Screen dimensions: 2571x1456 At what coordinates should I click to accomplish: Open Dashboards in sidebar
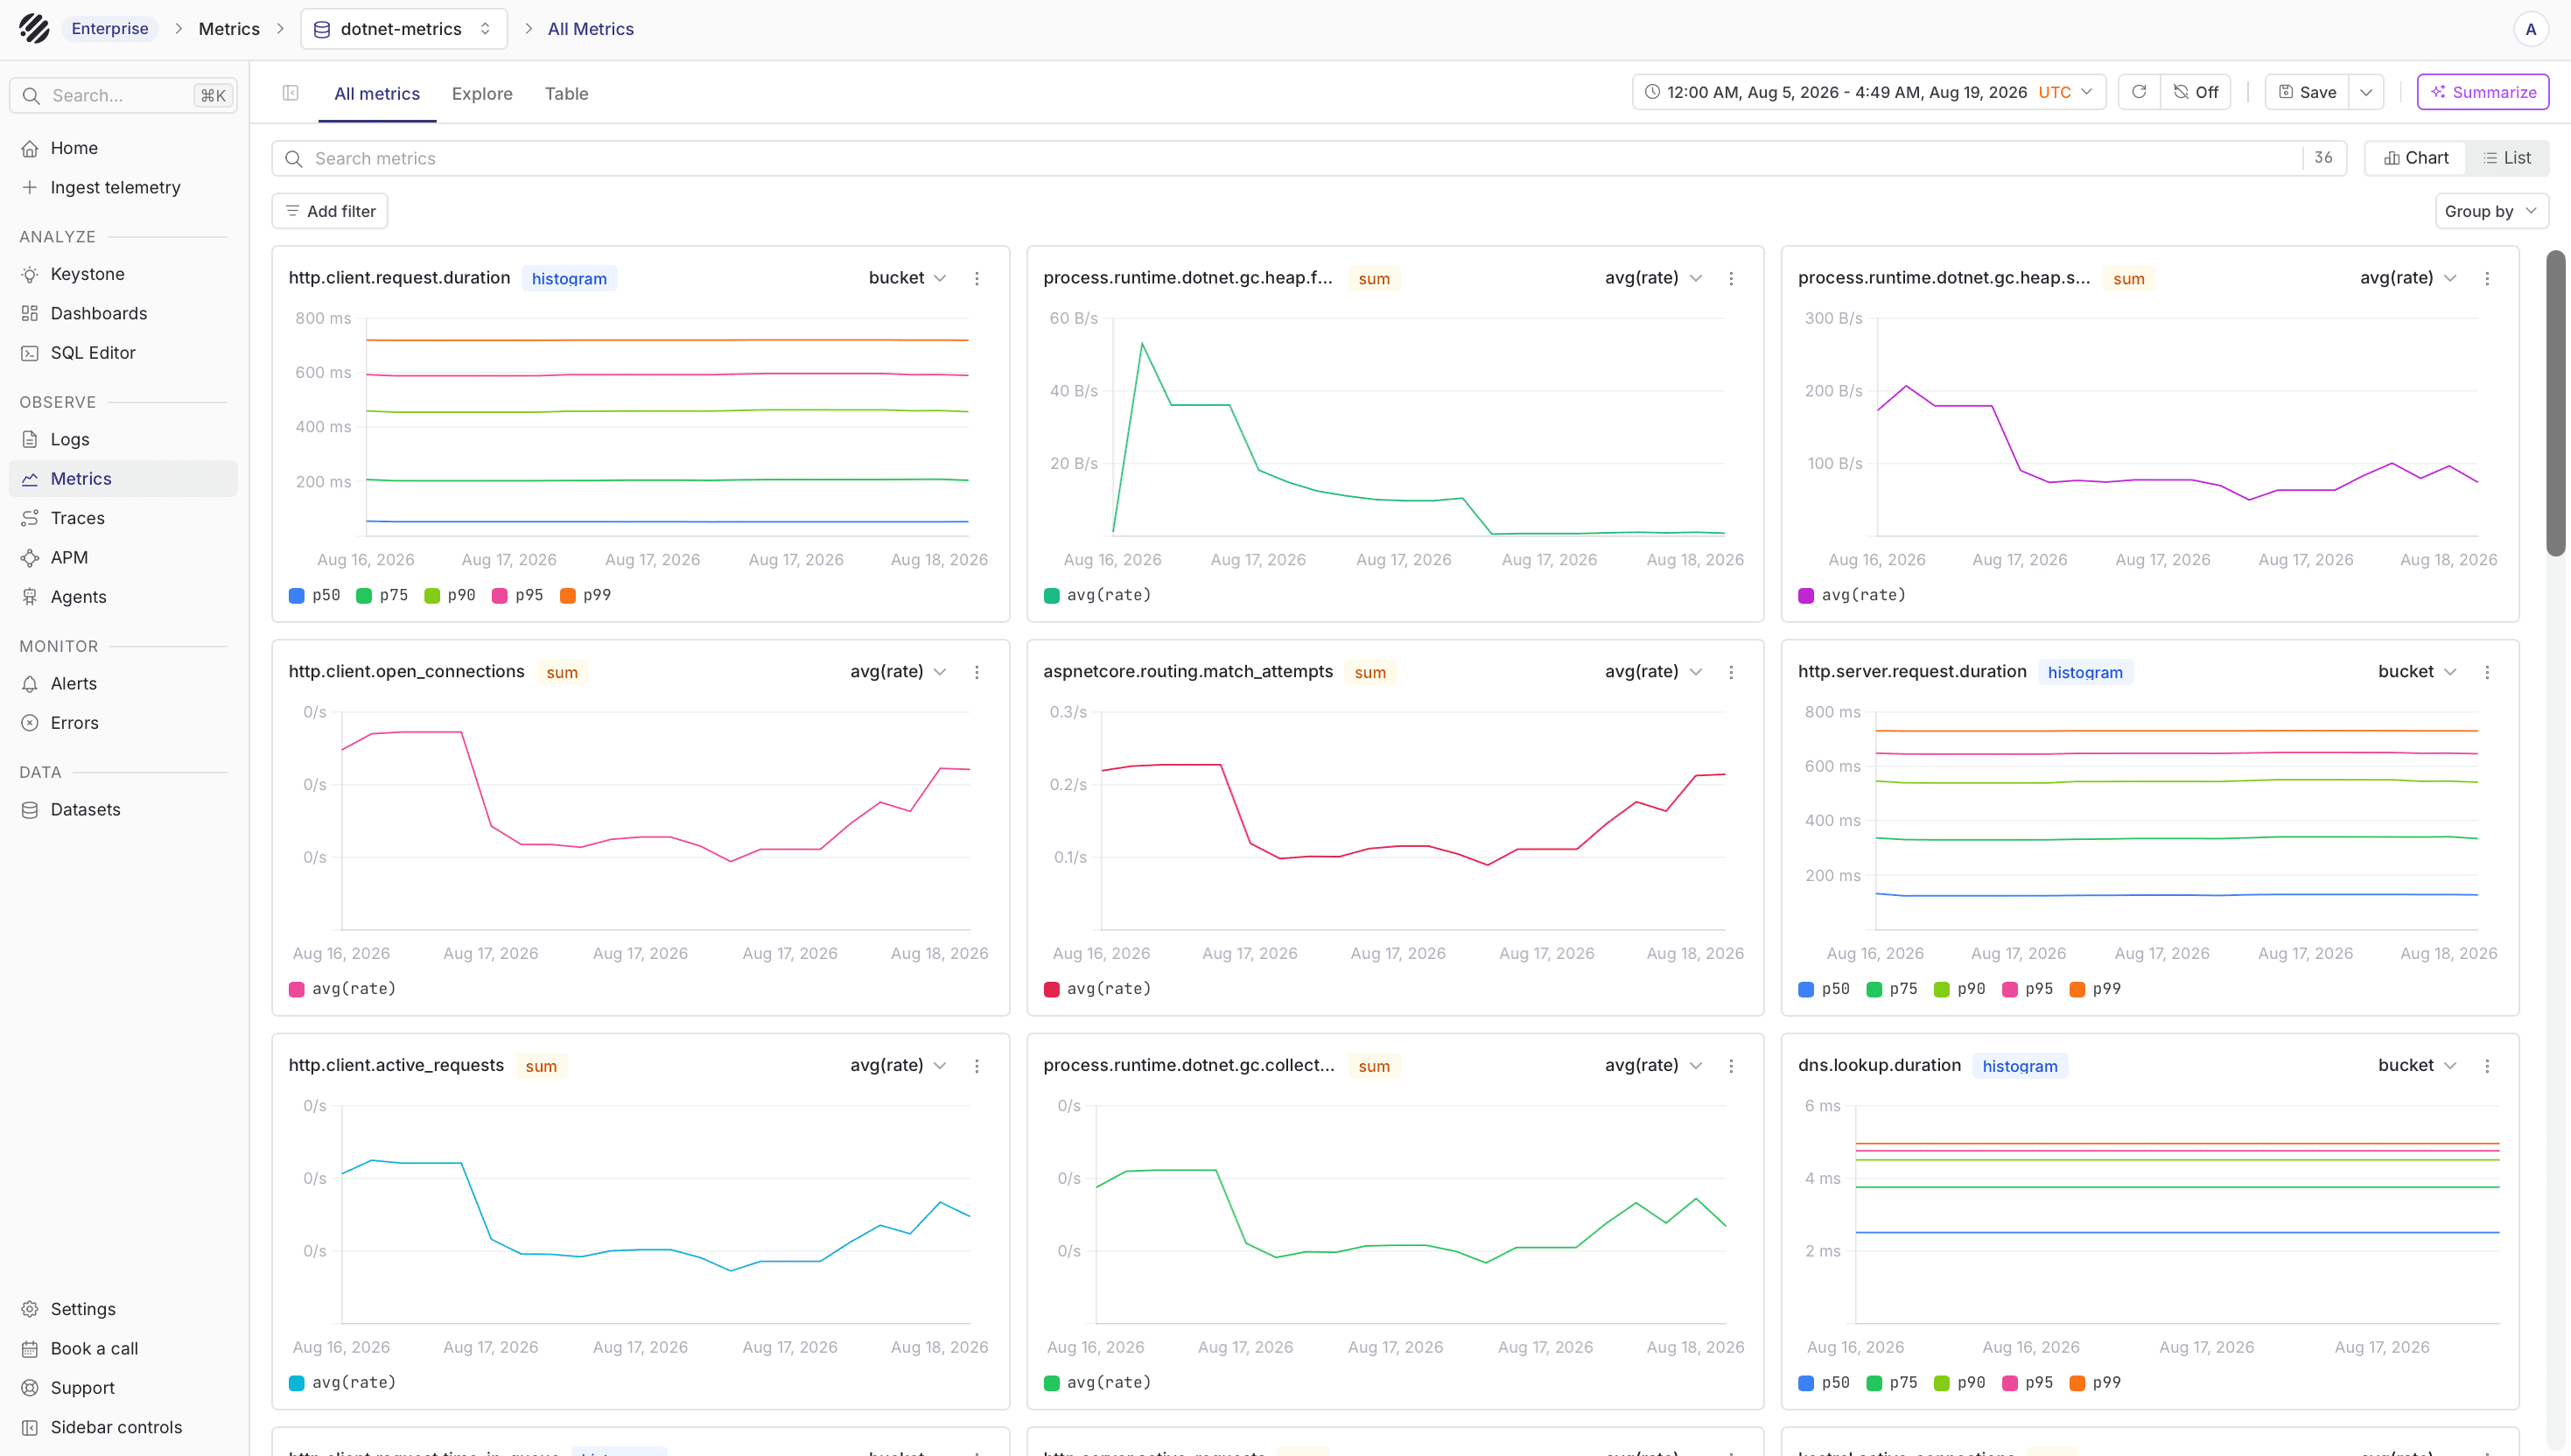pos(123,313)
